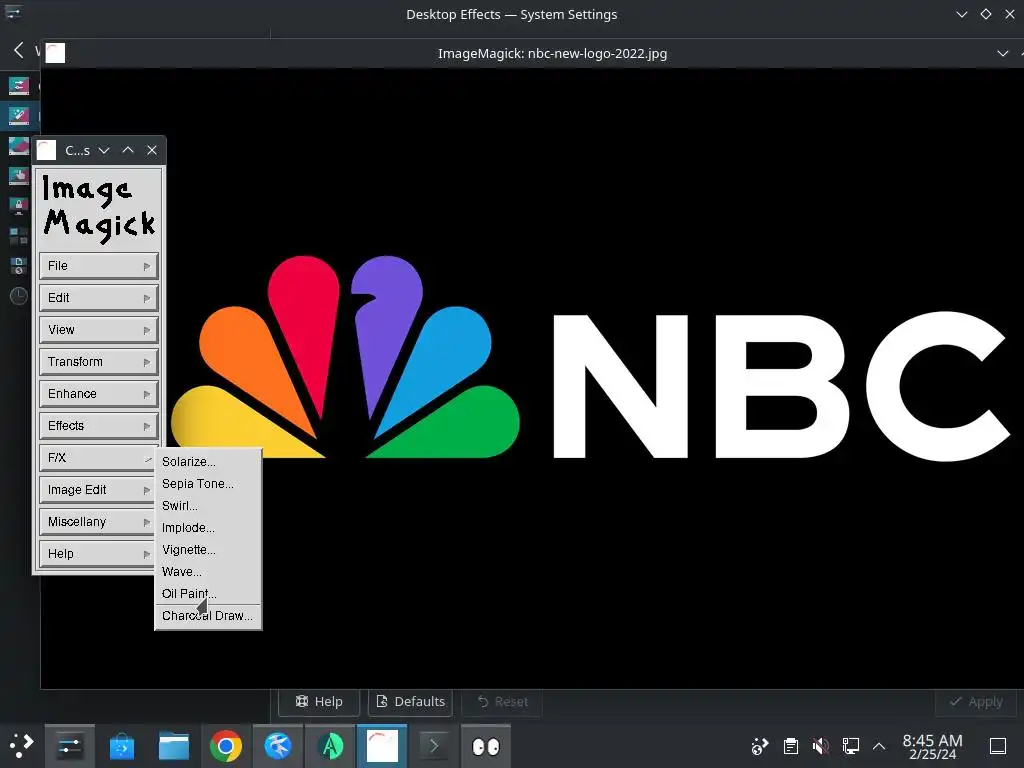This screenshot has height=768, width=1024.
Task: Click show desktop button in taskbar
Action: (998, 746)
